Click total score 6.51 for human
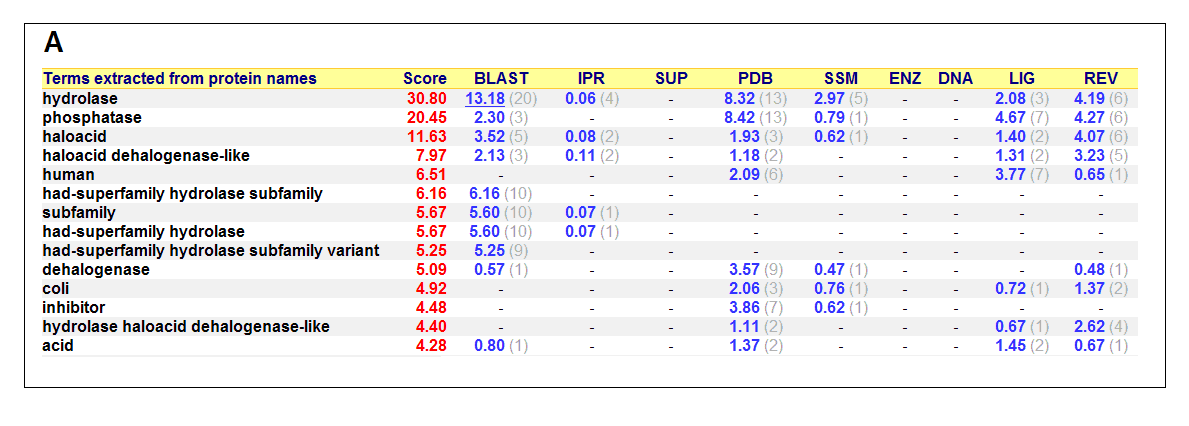Screen dimensions: 1189x426 tap(432, 174)
